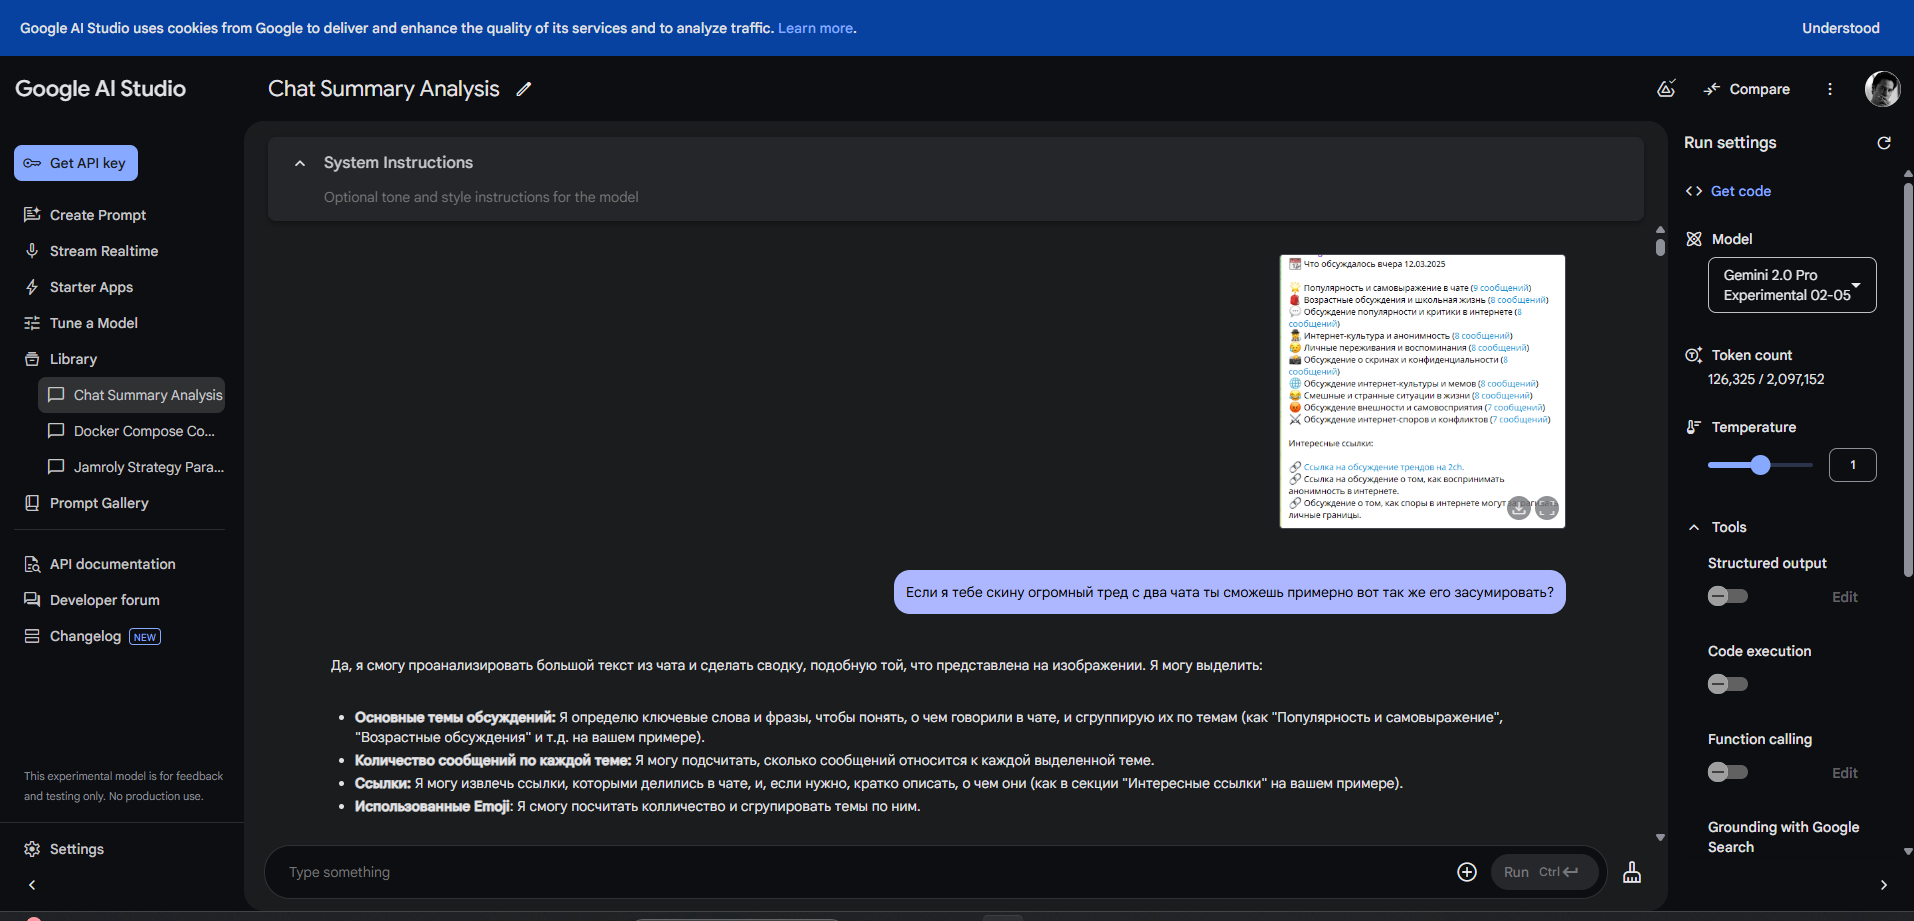Click the Stream Realtime microphone icon
Viewport: 1914px width, 921px height.
tap(32, 251)
